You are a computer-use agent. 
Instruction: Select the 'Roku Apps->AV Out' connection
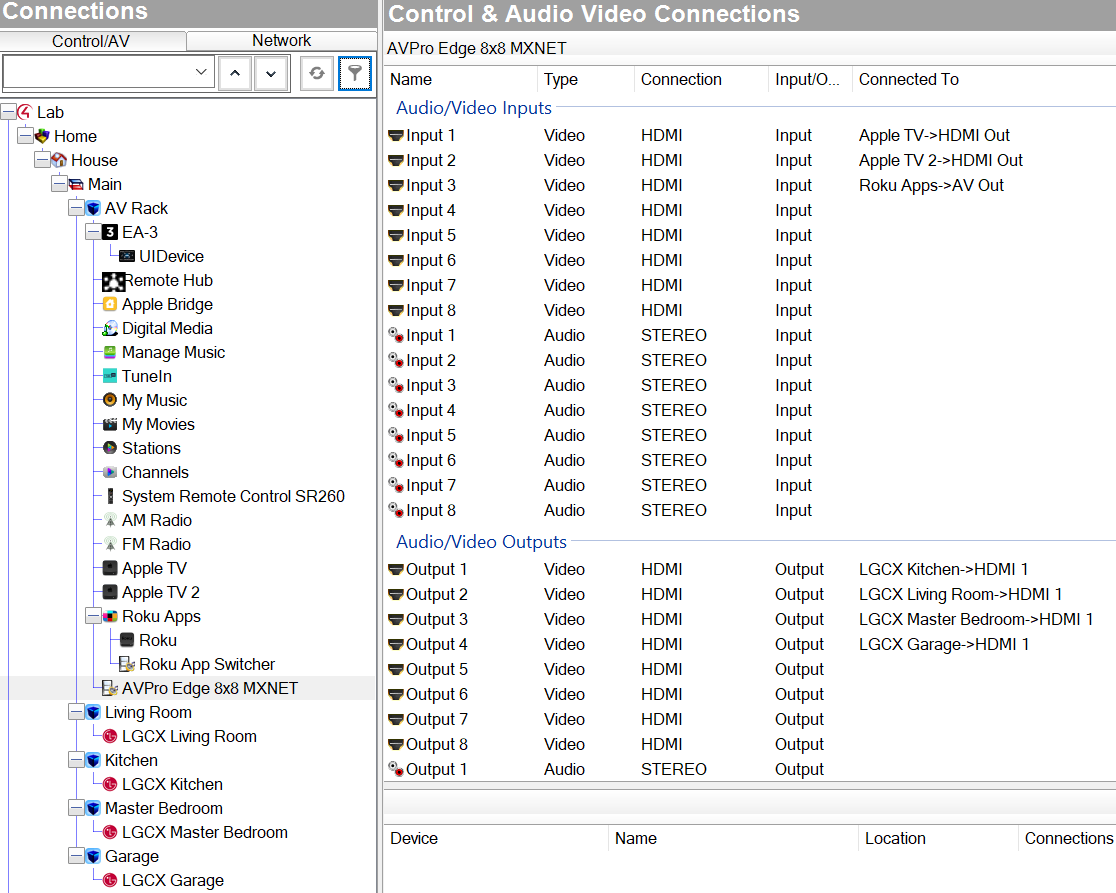tap(931, 186)
